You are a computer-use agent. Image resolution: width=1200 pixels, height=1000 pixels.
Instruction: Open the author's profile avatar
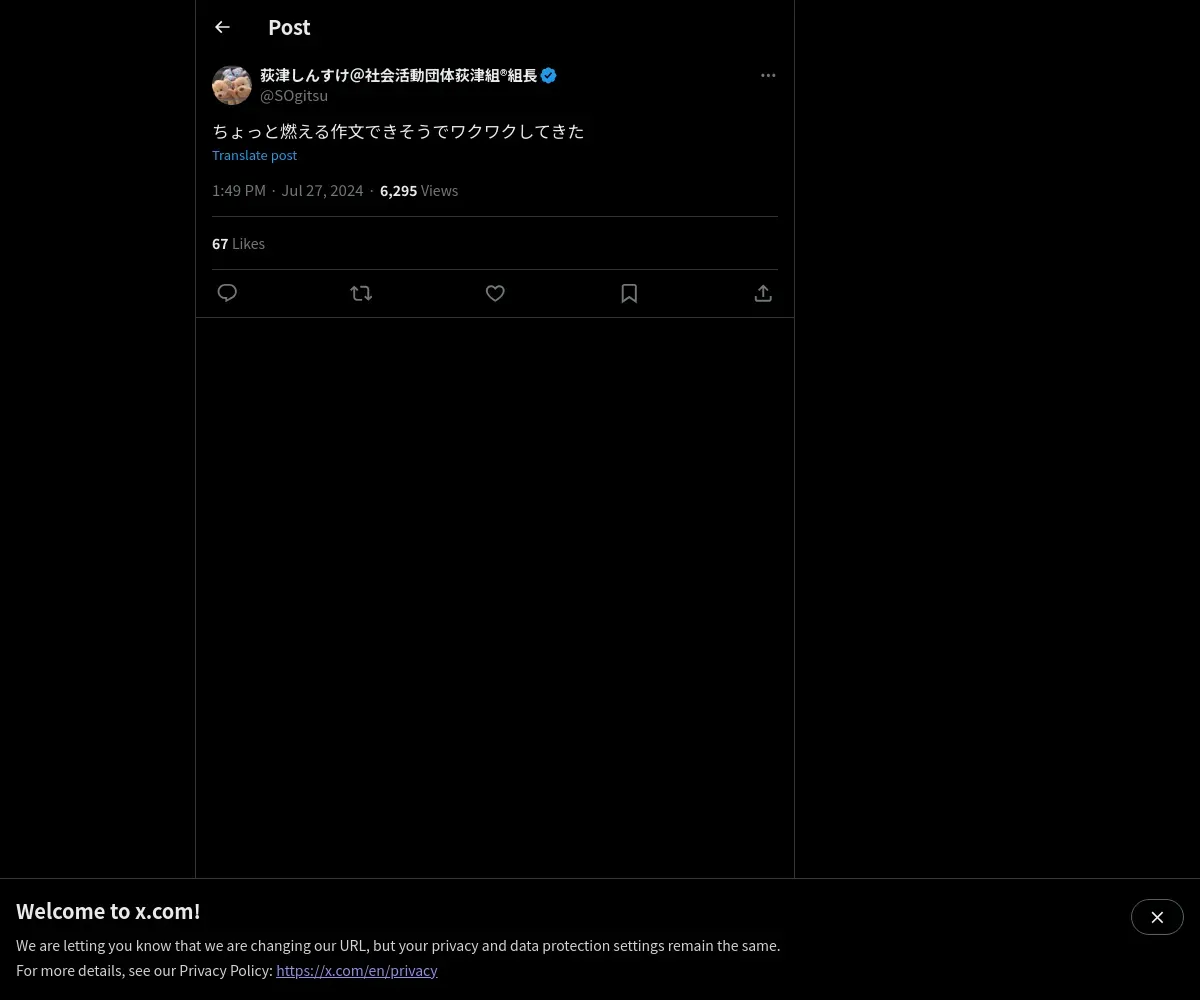coord(232,85)
